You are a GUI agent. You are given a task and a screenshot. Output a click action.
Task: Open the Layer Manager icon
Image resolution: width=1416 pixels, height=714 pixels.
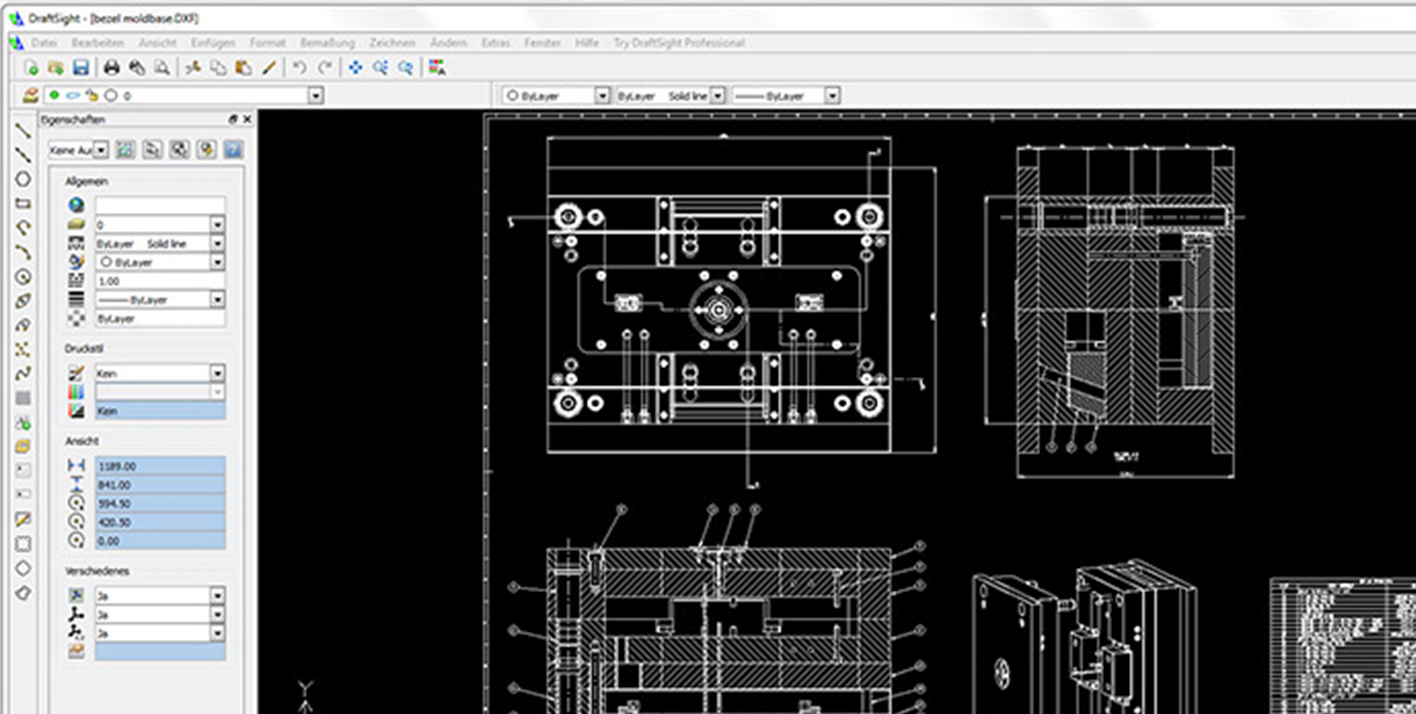(30, 96)
